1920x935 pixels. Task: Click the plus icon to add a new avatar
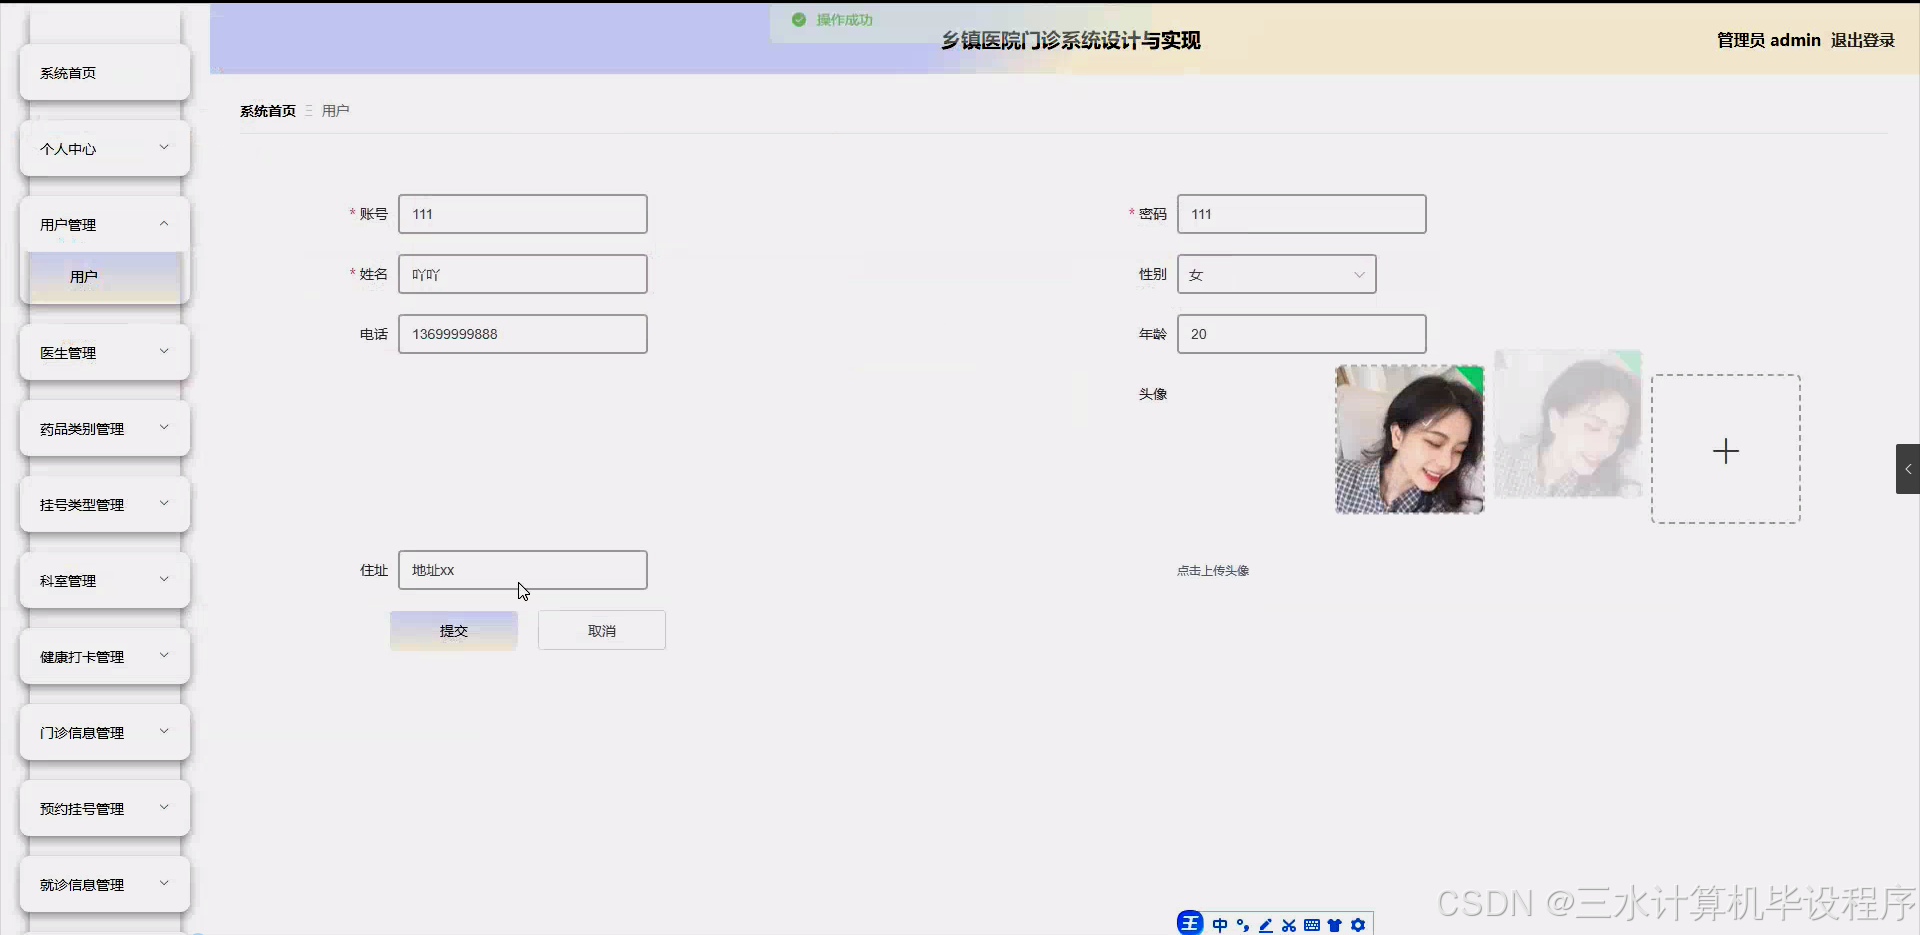tap(1726, 451)
